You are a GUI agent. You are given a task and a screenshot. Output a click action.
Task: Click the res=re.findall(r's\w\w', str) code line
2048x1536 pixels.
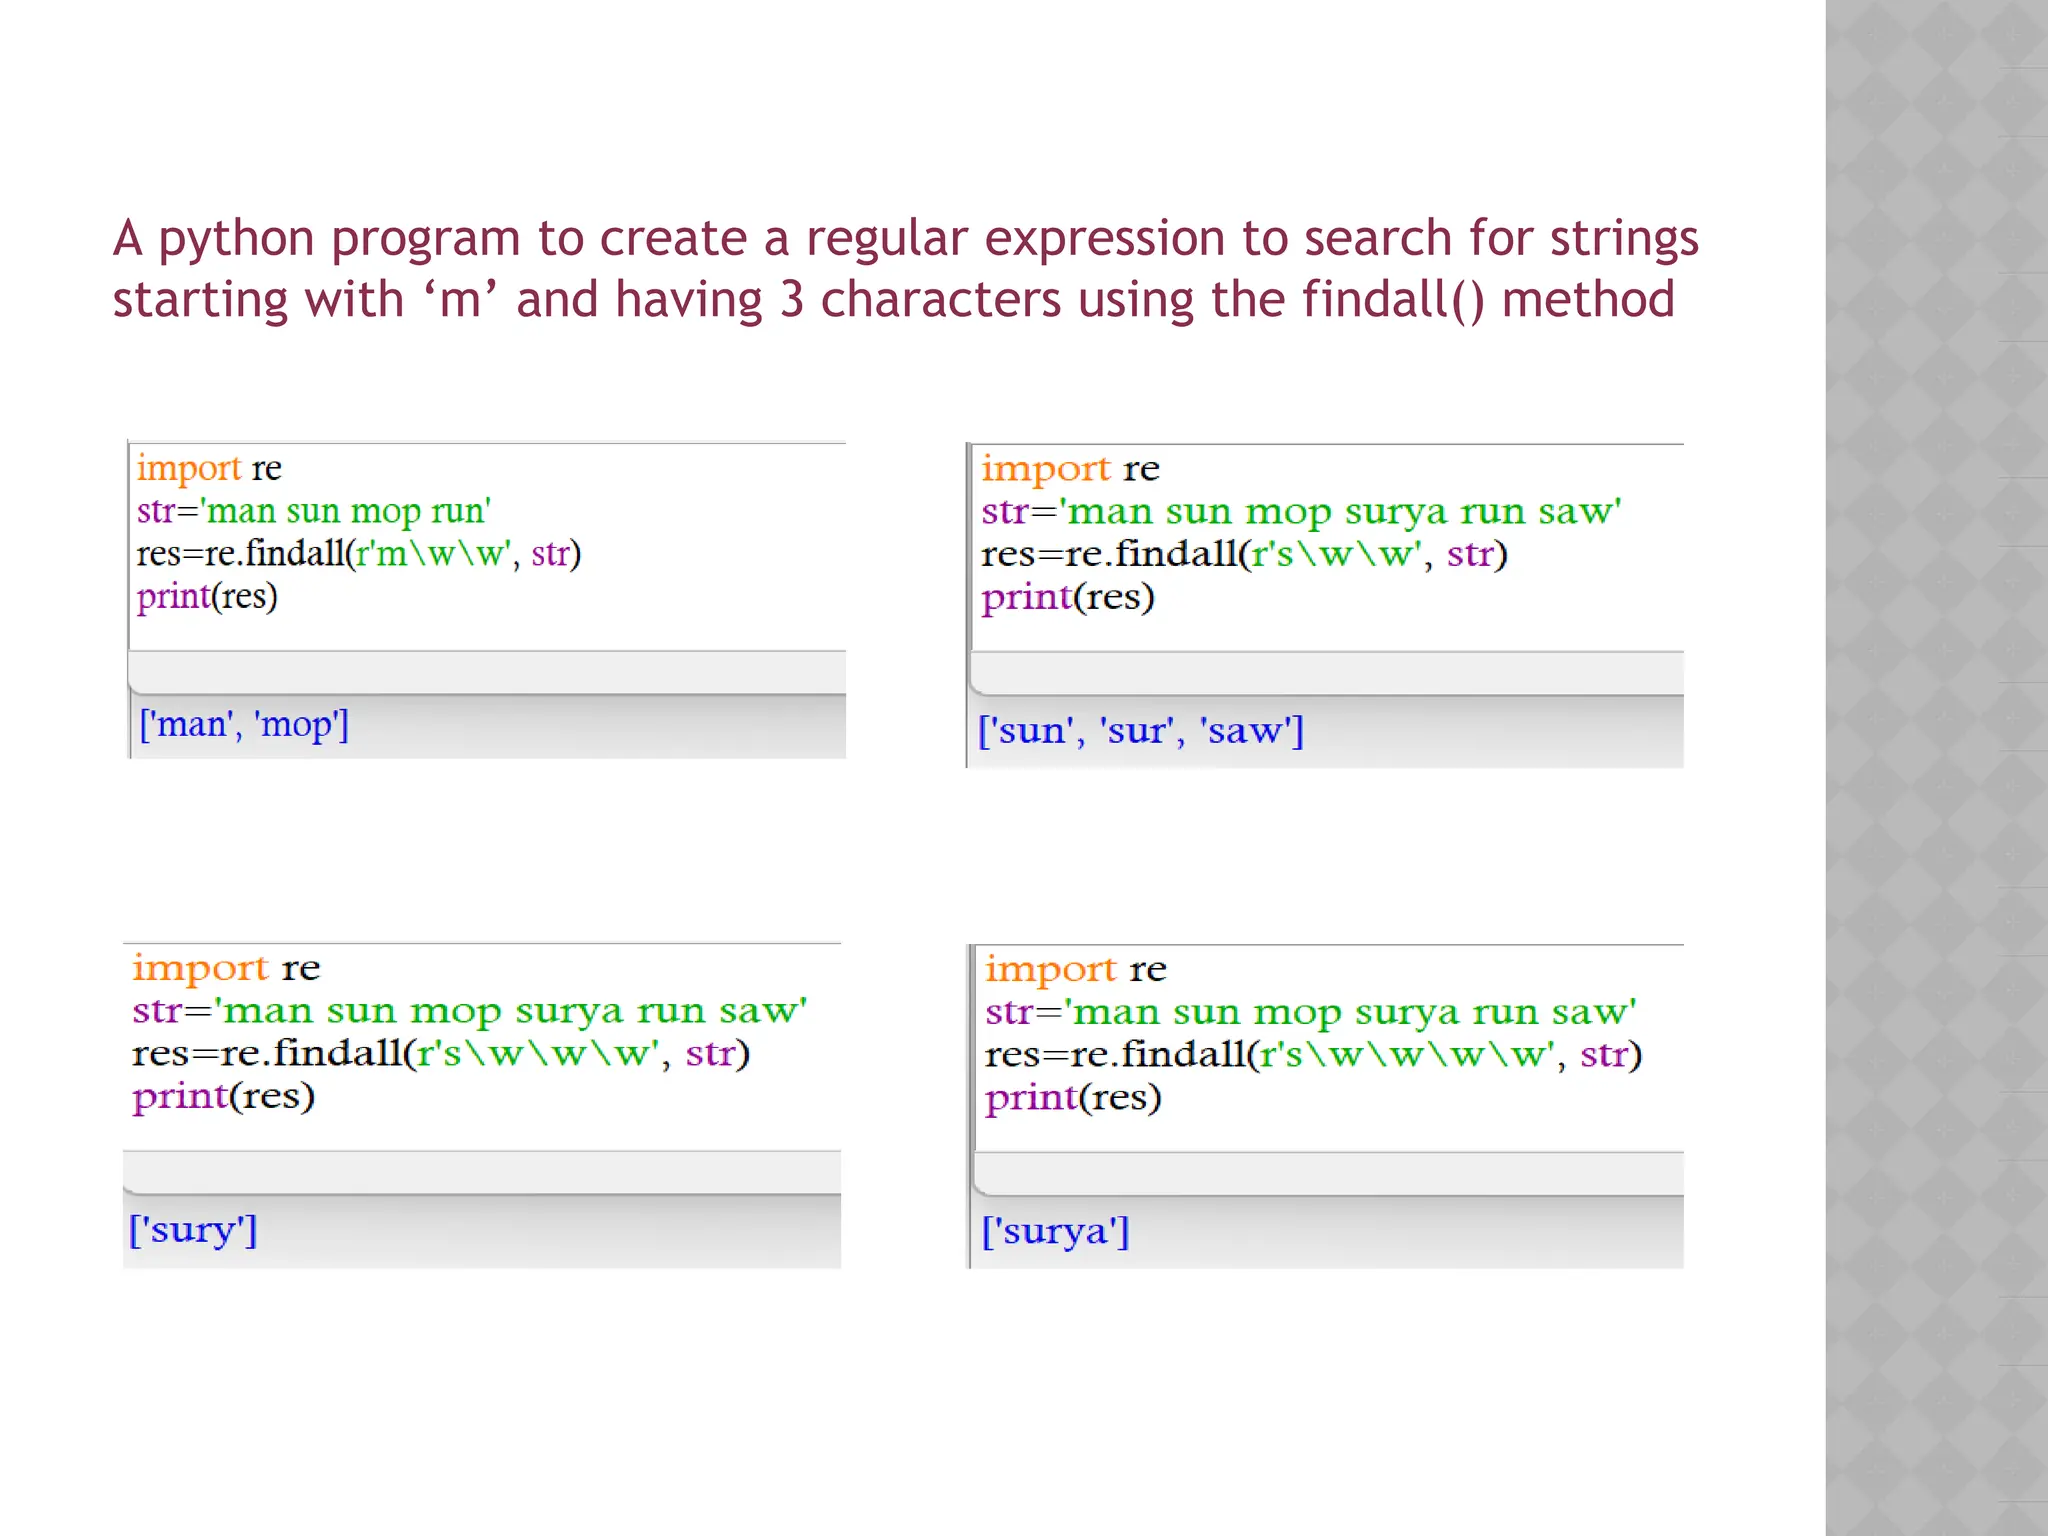point(1244,554)
